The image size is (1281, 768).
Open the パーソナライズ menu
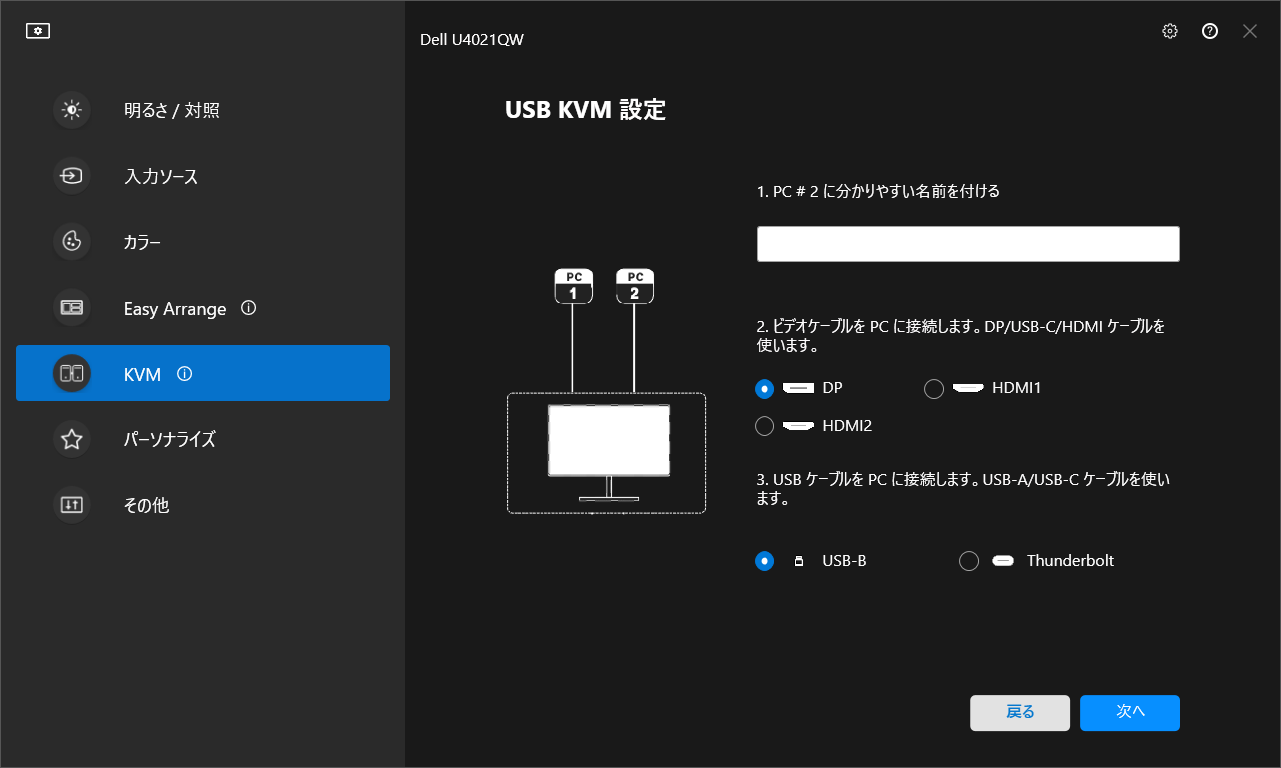(x=203, y=439)
